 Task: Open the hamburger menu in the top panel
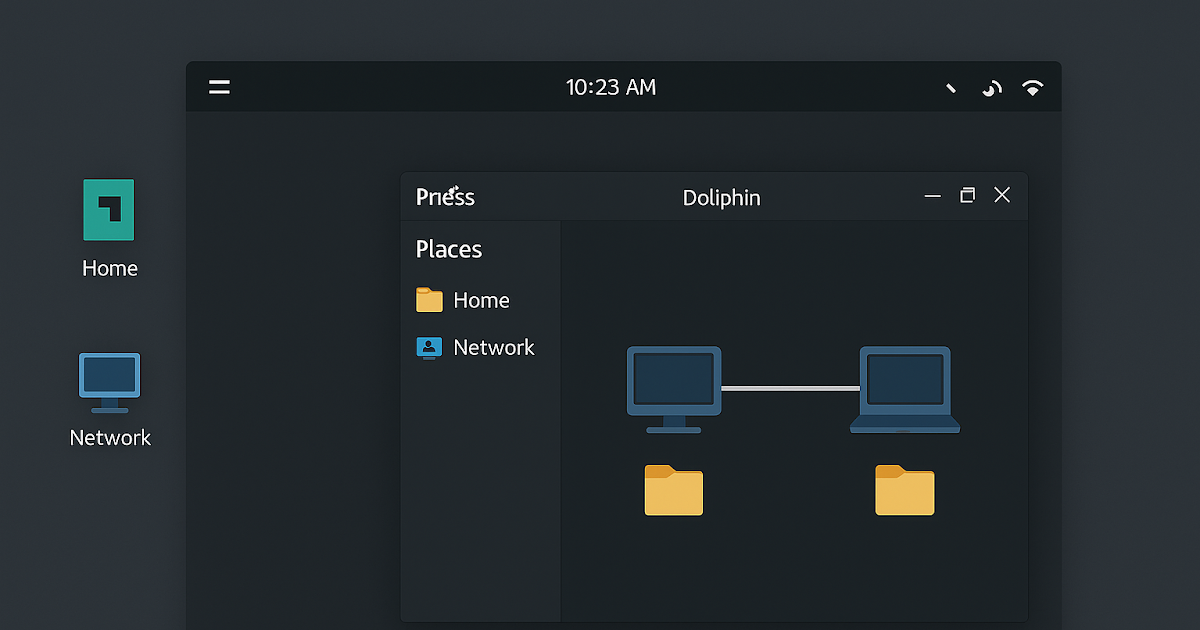point(219,87)
